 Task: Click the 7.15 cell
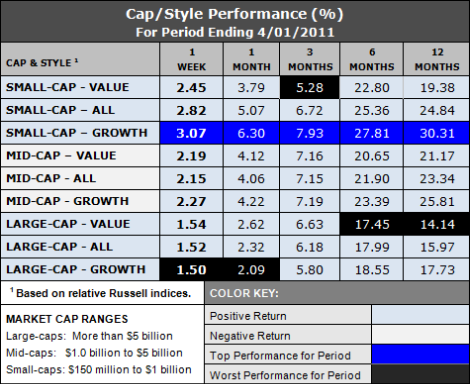310,178
